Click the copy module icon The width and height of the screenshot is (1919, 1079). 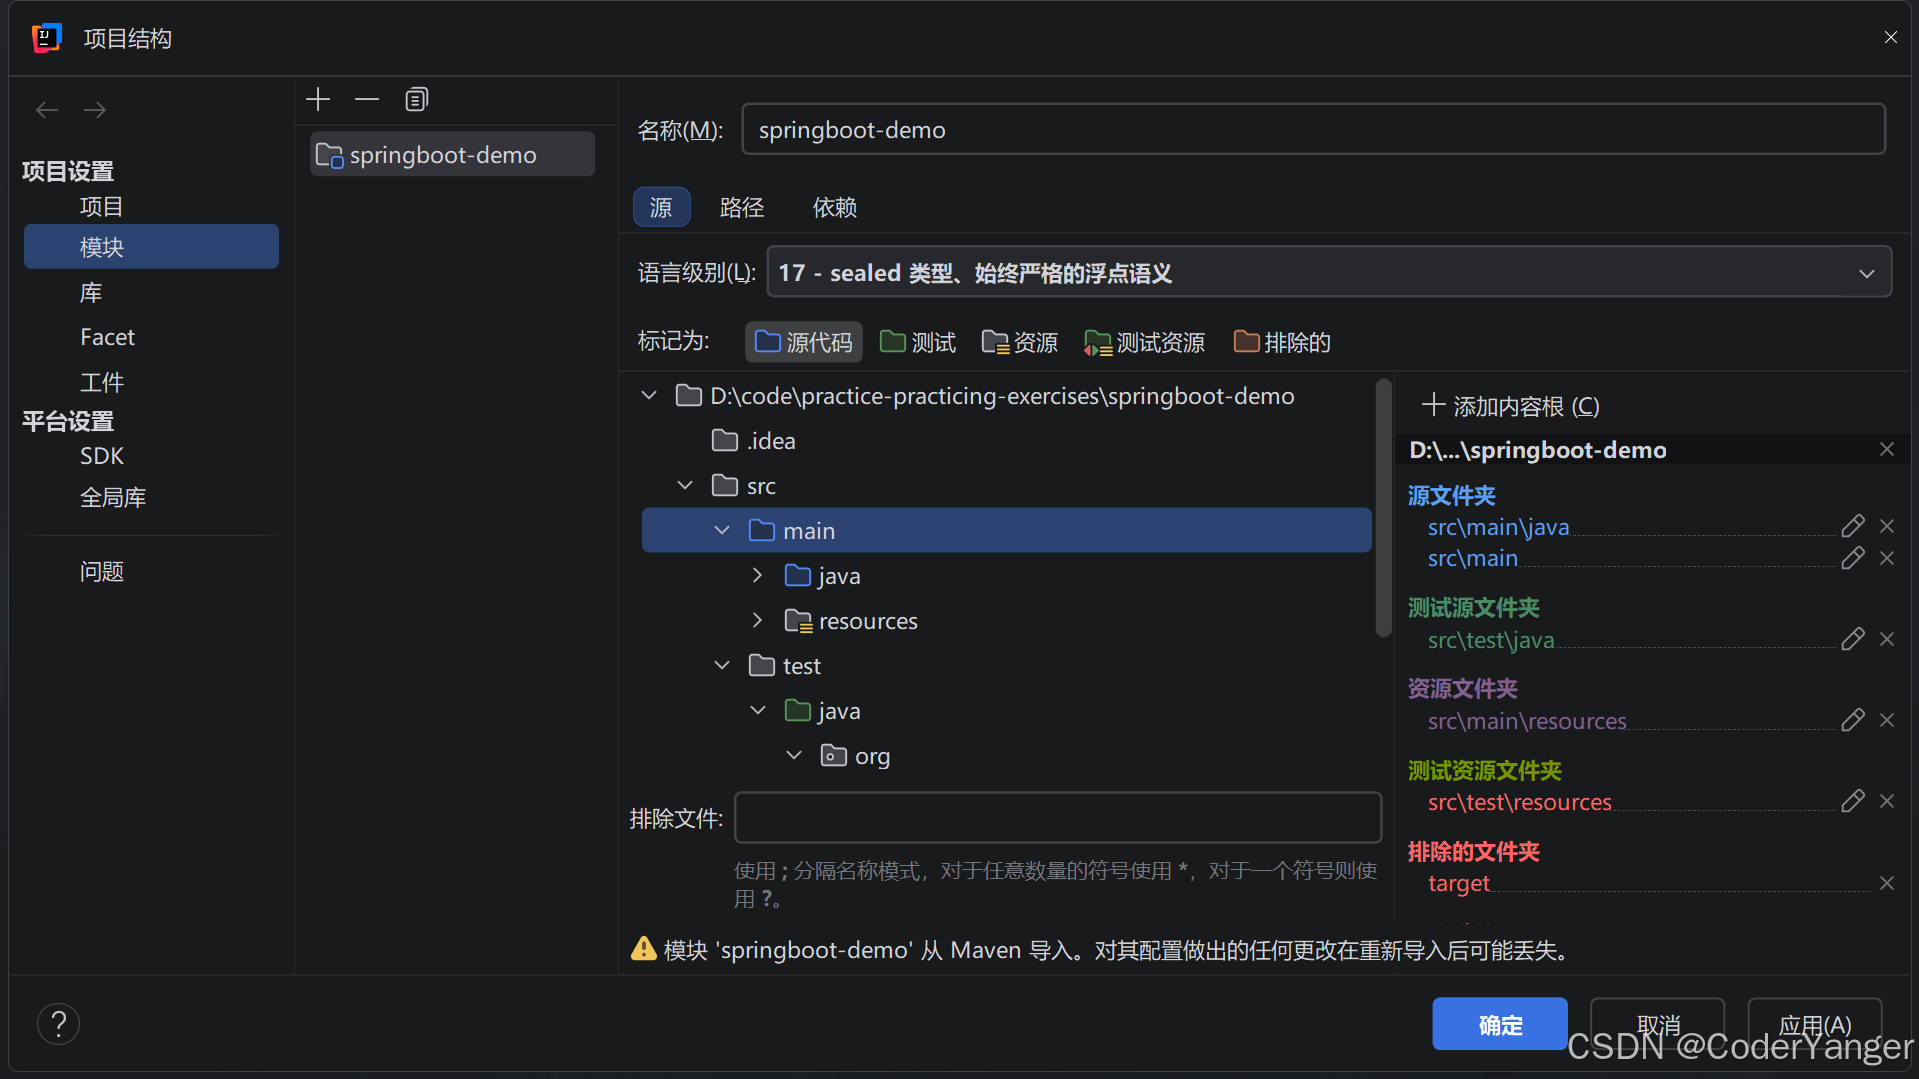coord(416,99)
